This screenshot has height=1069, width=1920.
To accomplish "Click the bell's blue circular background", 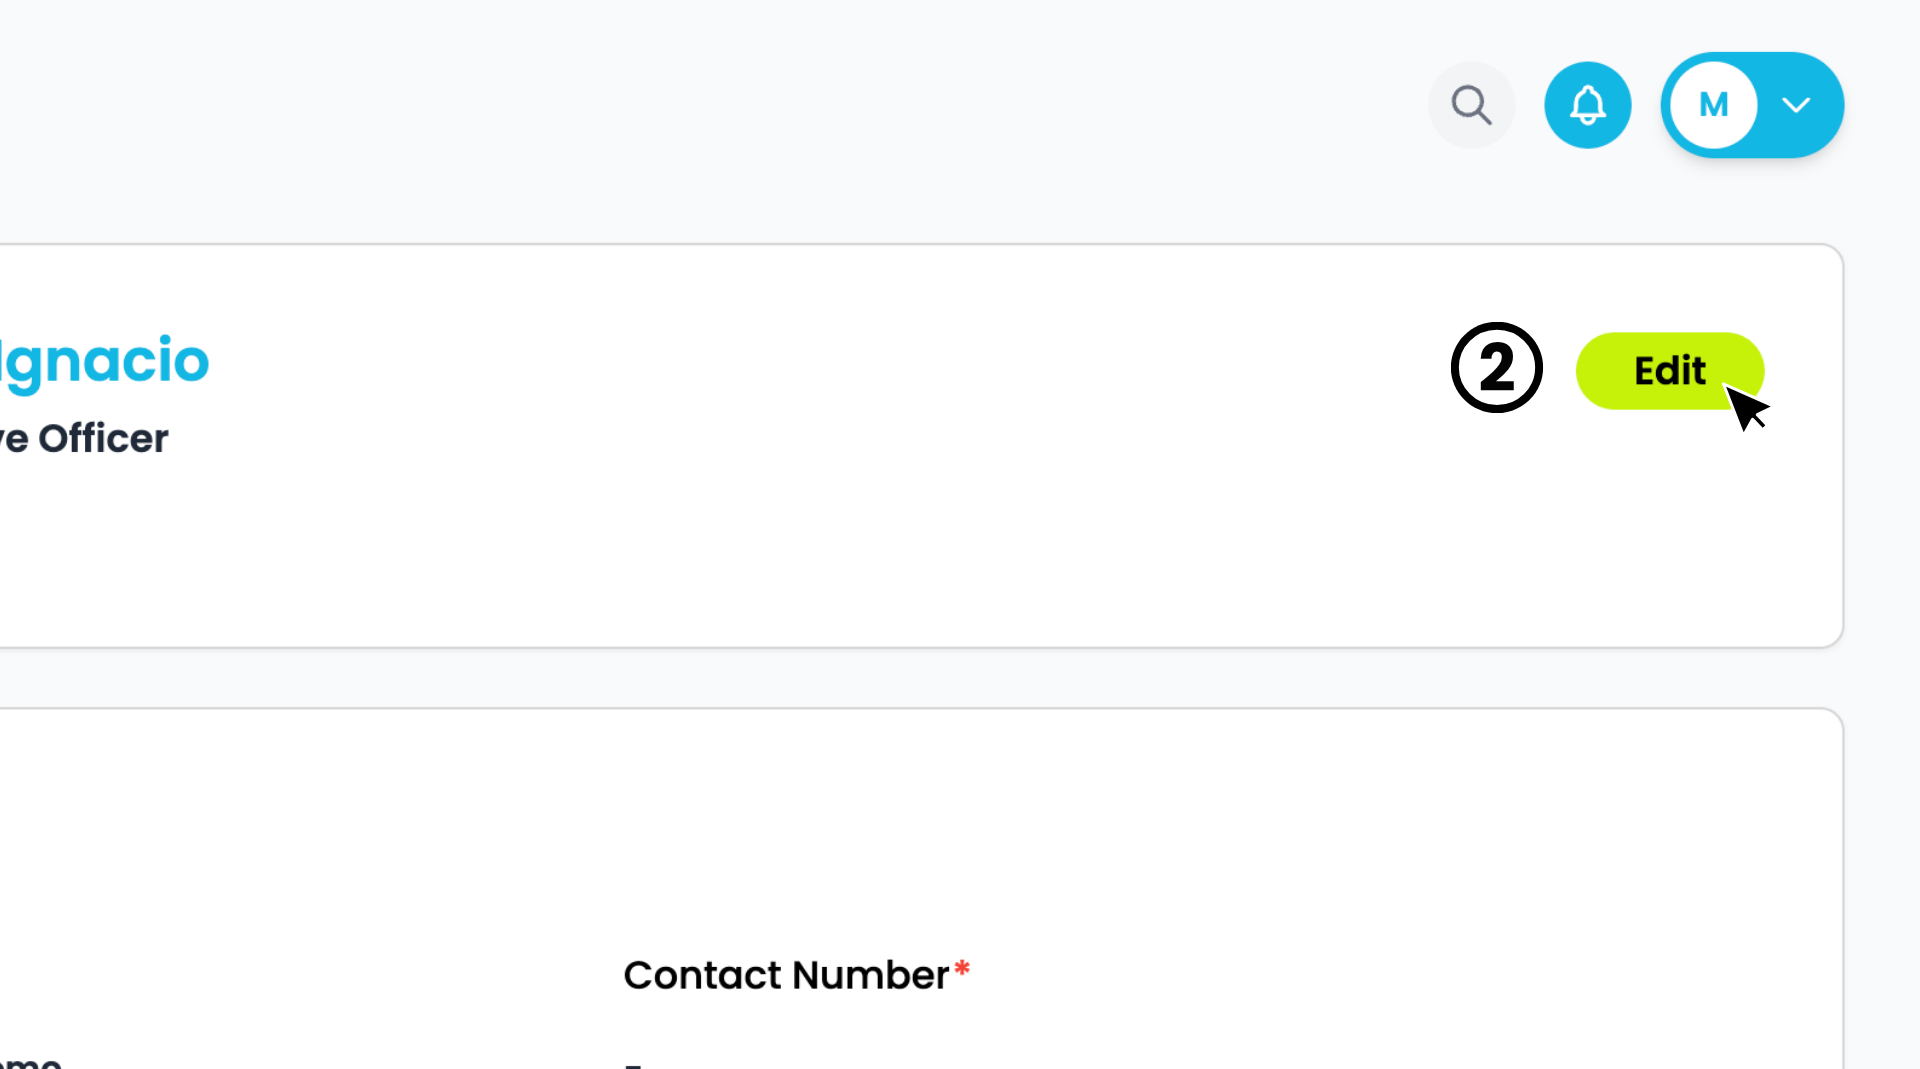I will pyautogui.click(x=1587, y=105).
